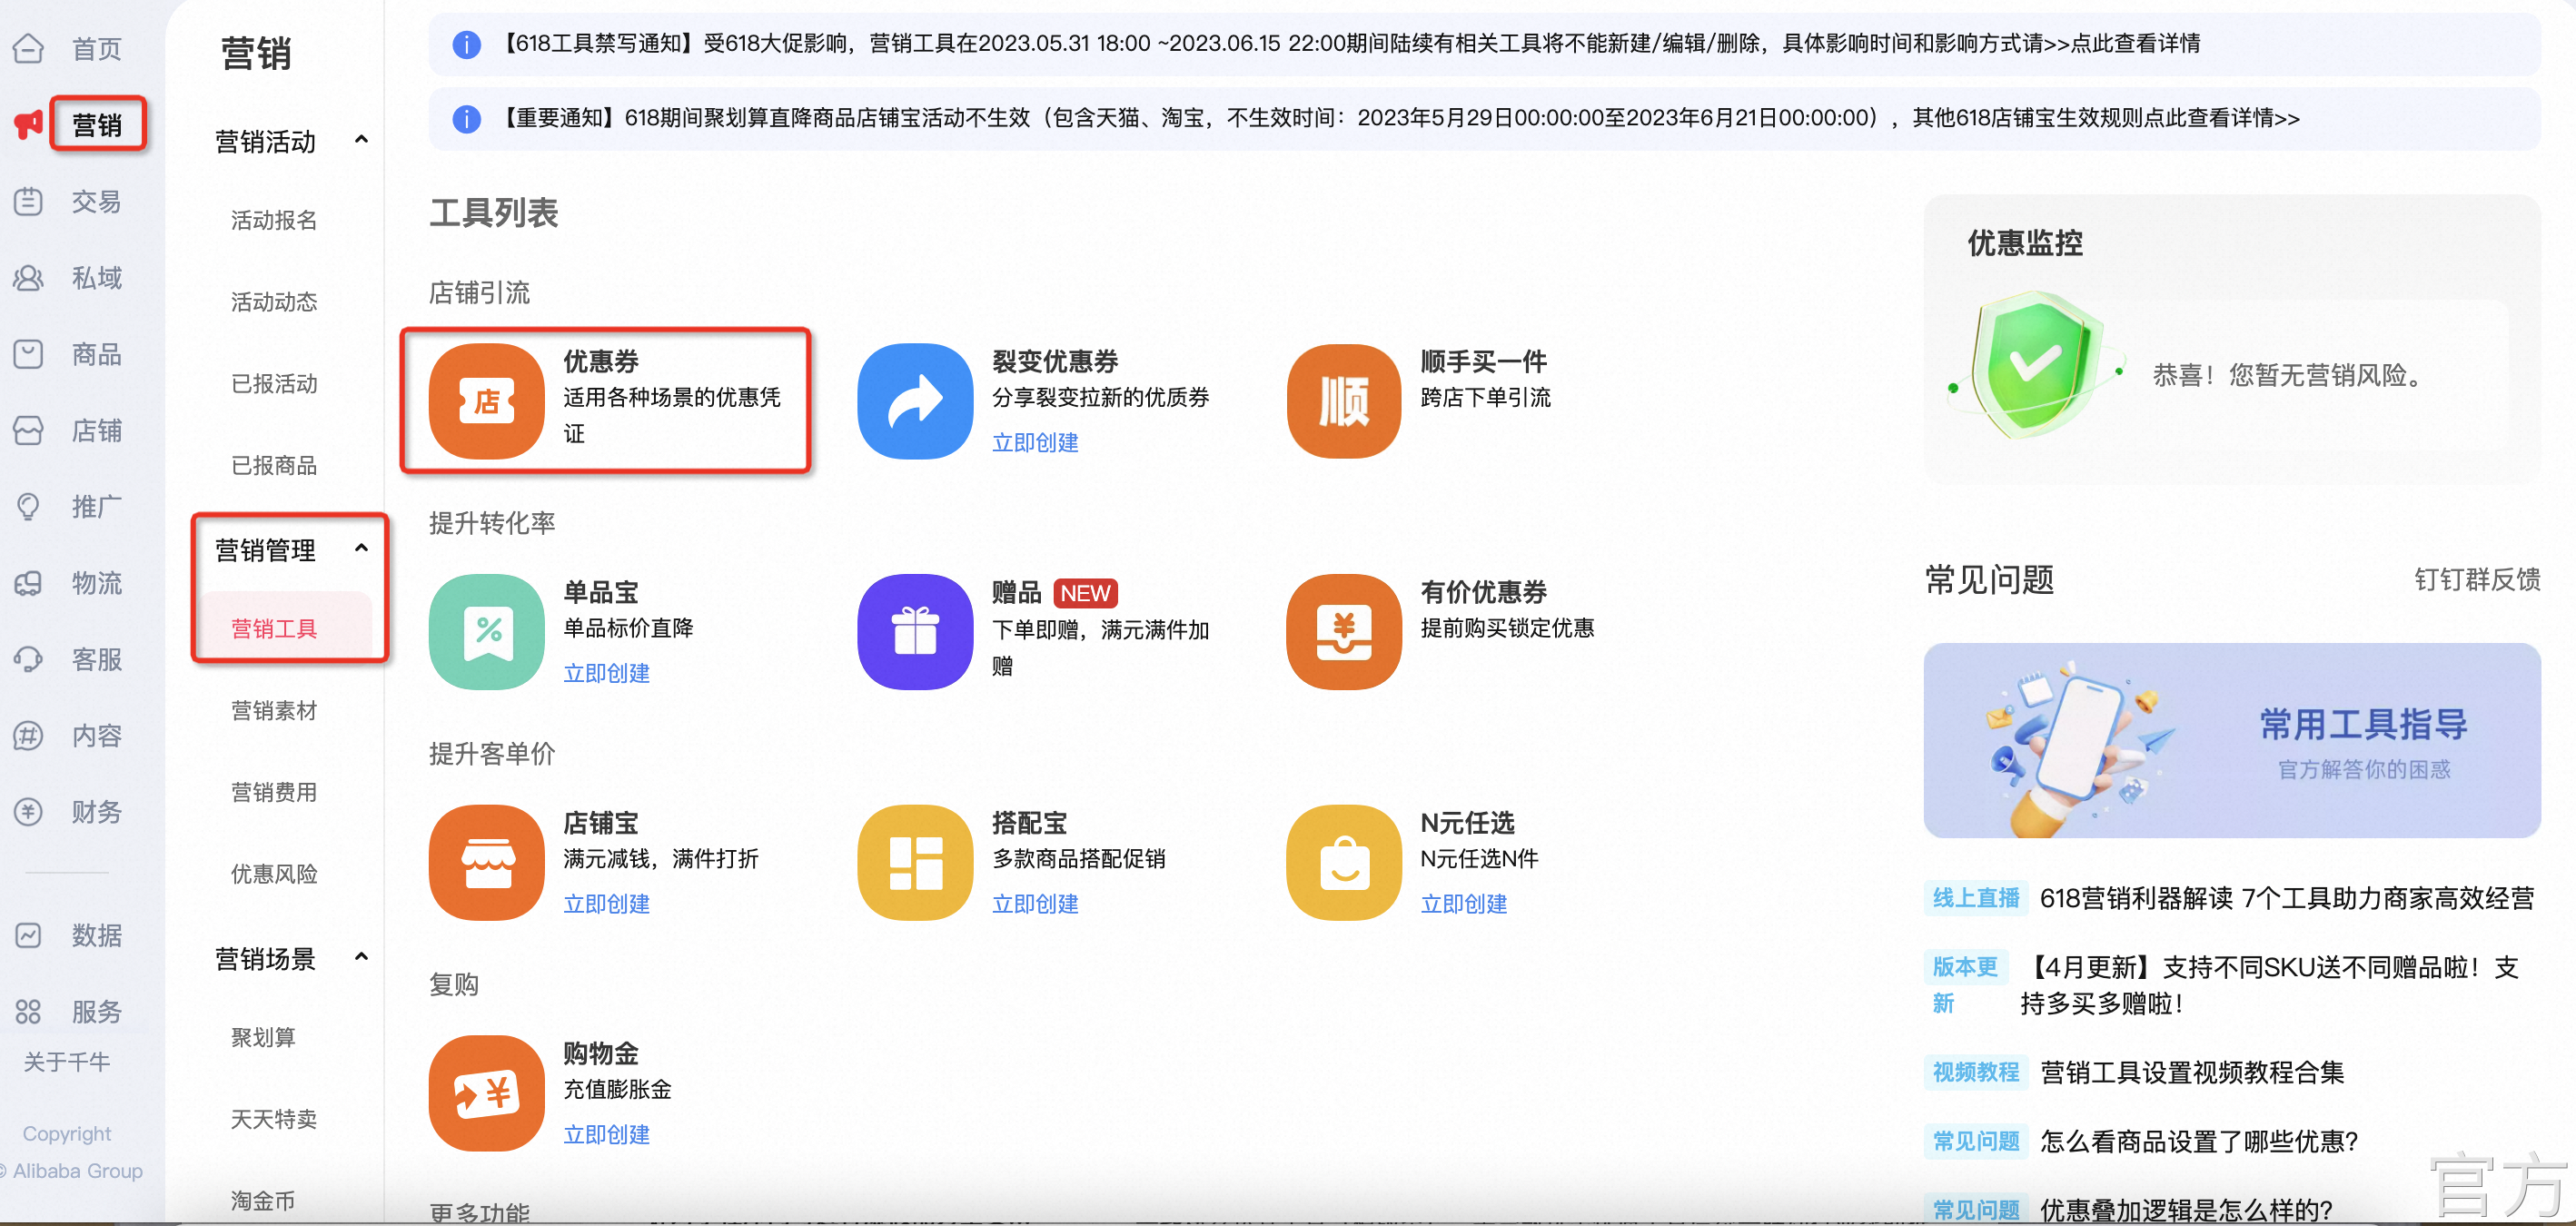Click the 数据 chart icon
This screenshot has width=2576, height=1226.
pos(28,935)
